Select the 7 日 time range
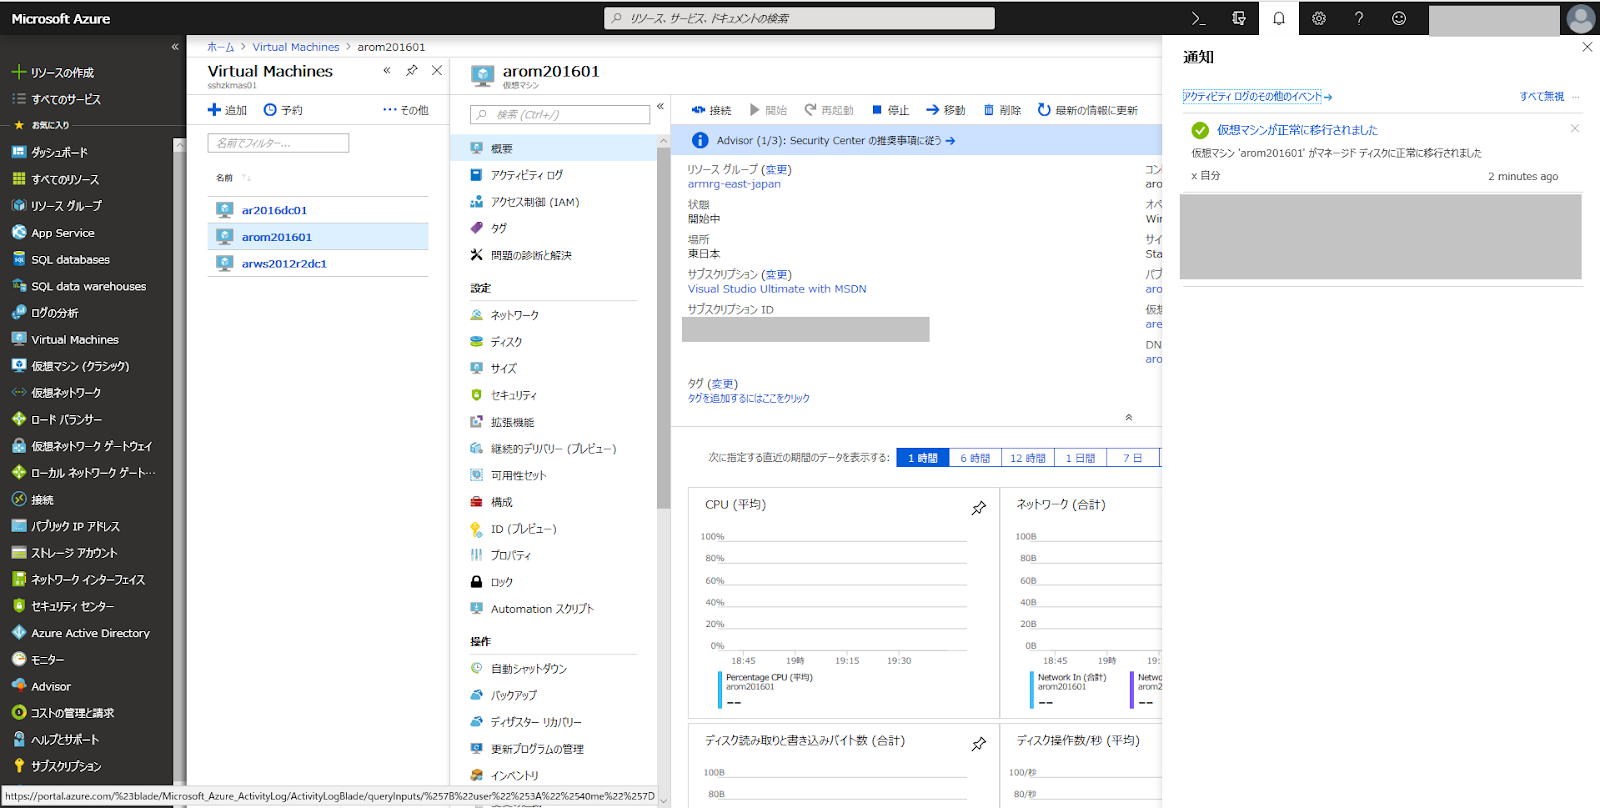 (x=1132, y=458)
